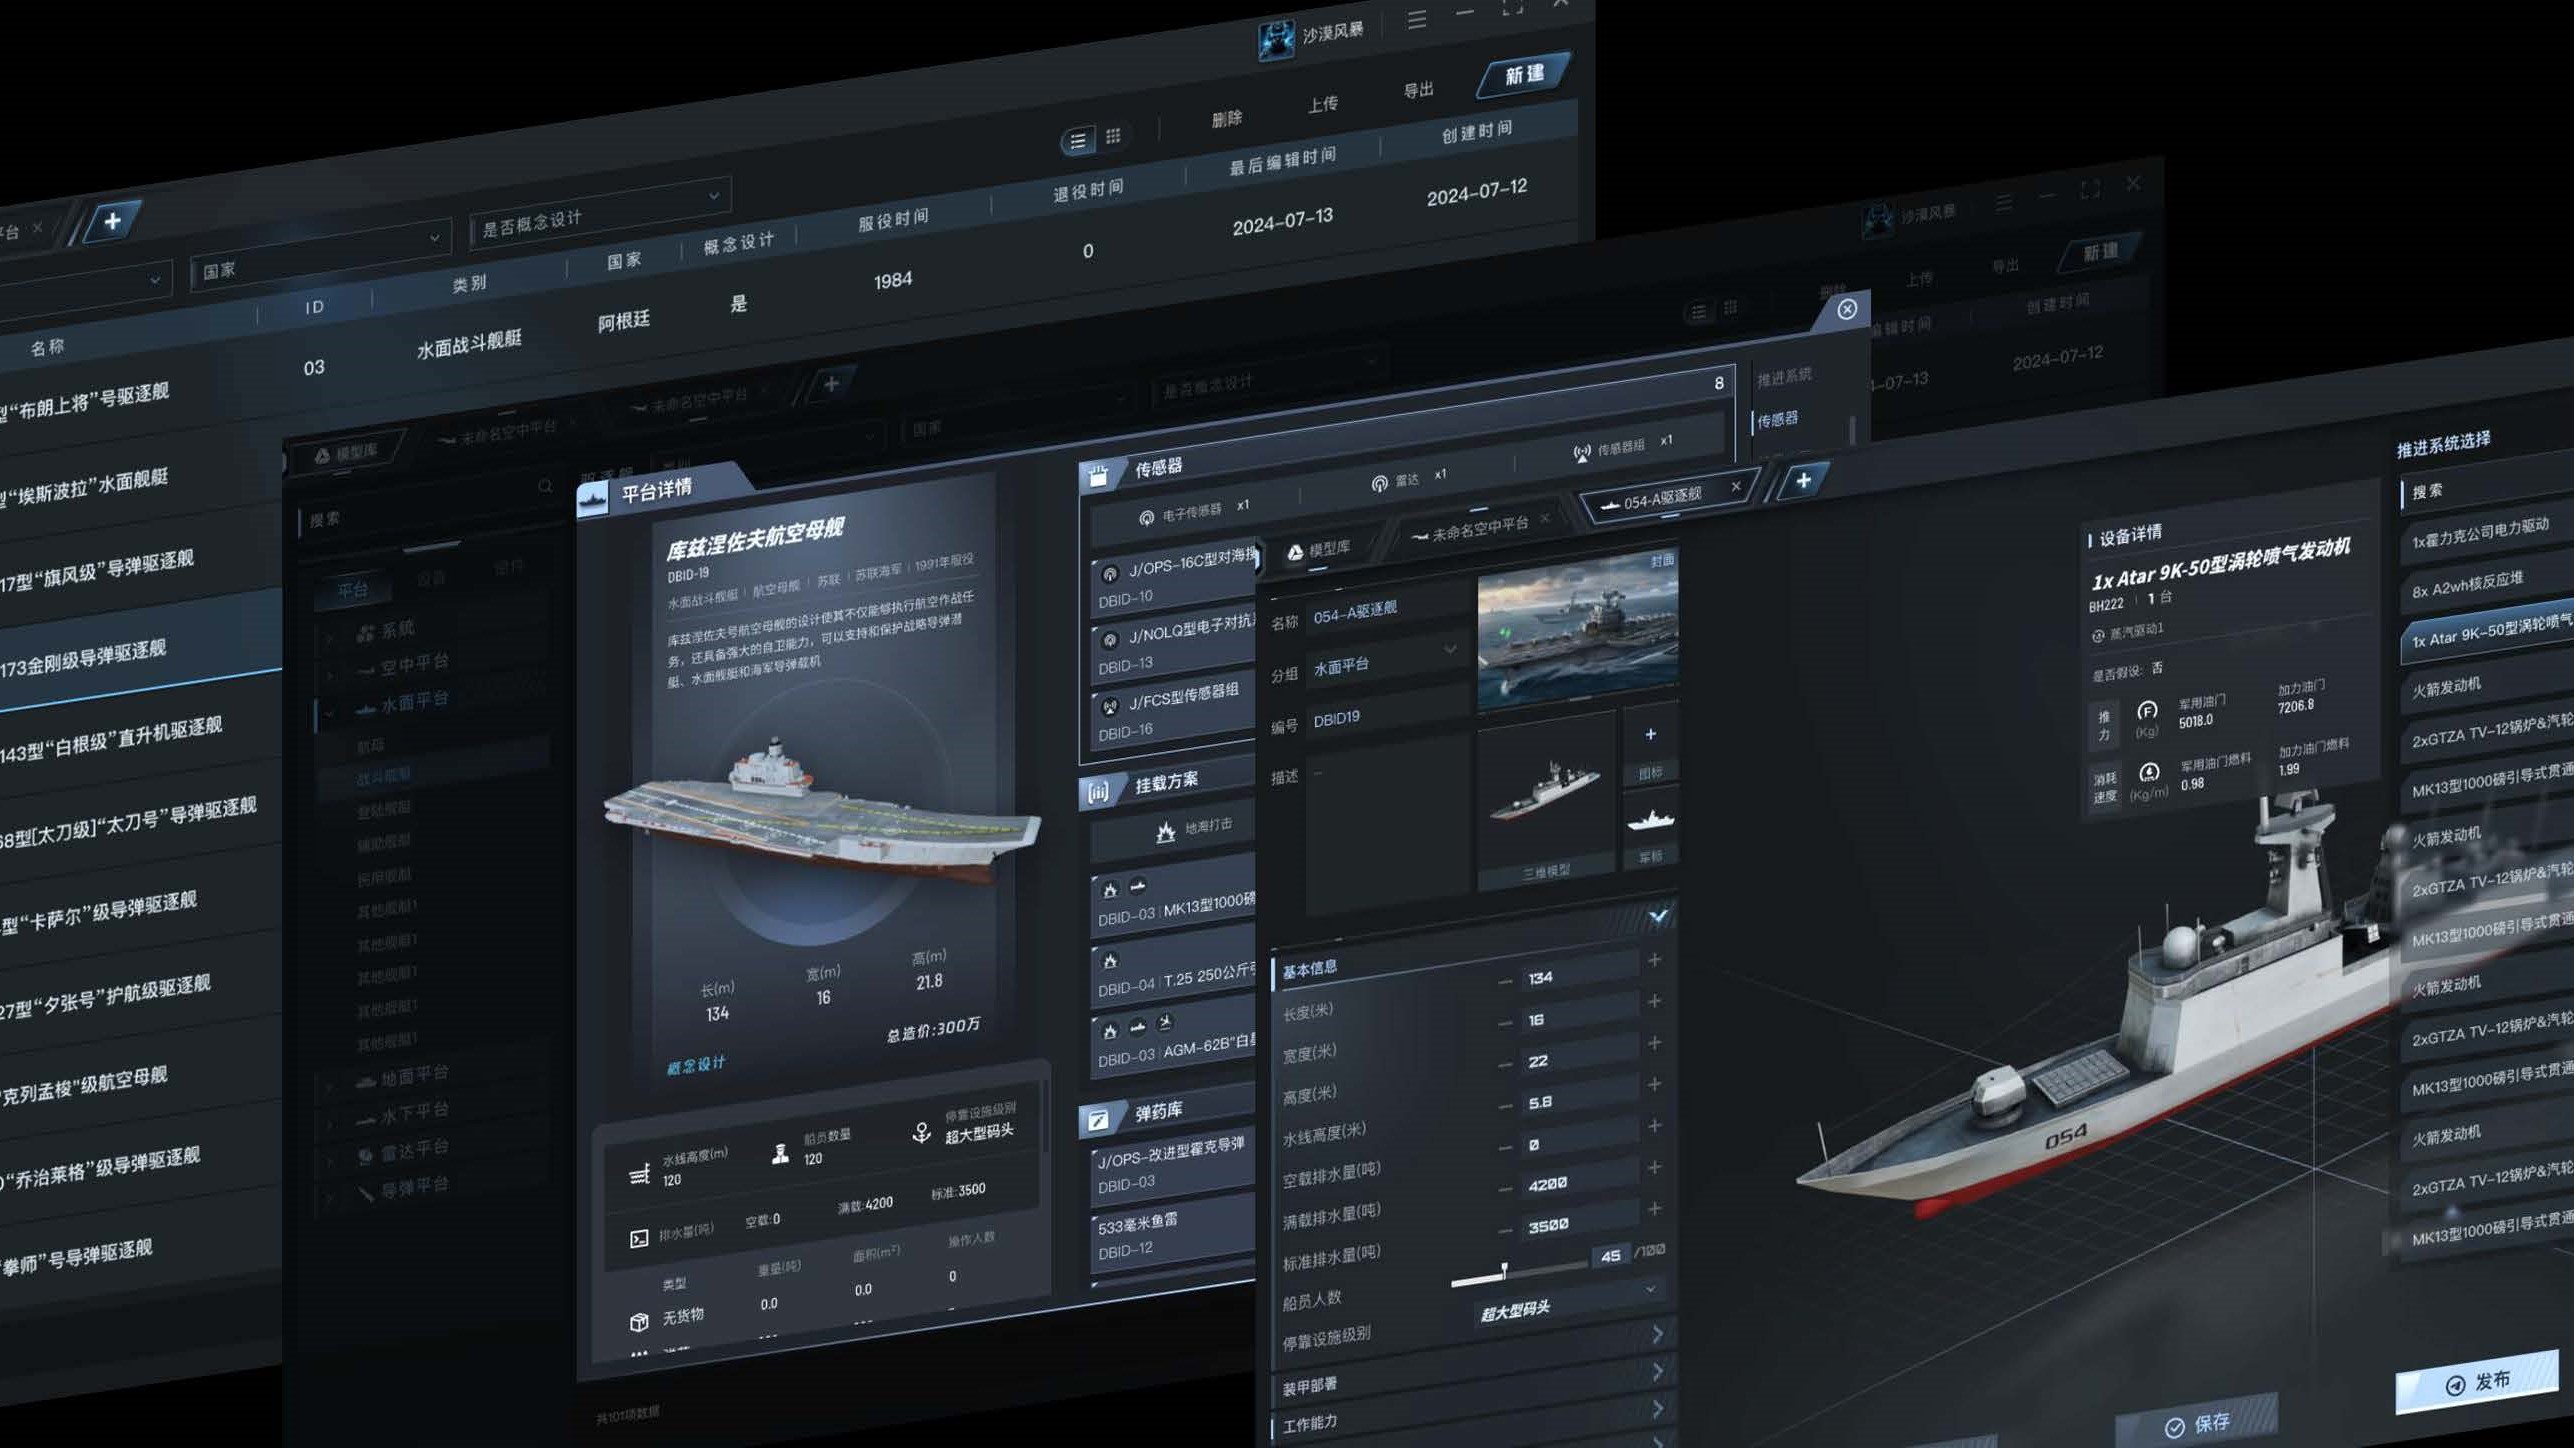
Task: Open the 分组 水面平台 dropdown
Action: tap(1386, 660)
